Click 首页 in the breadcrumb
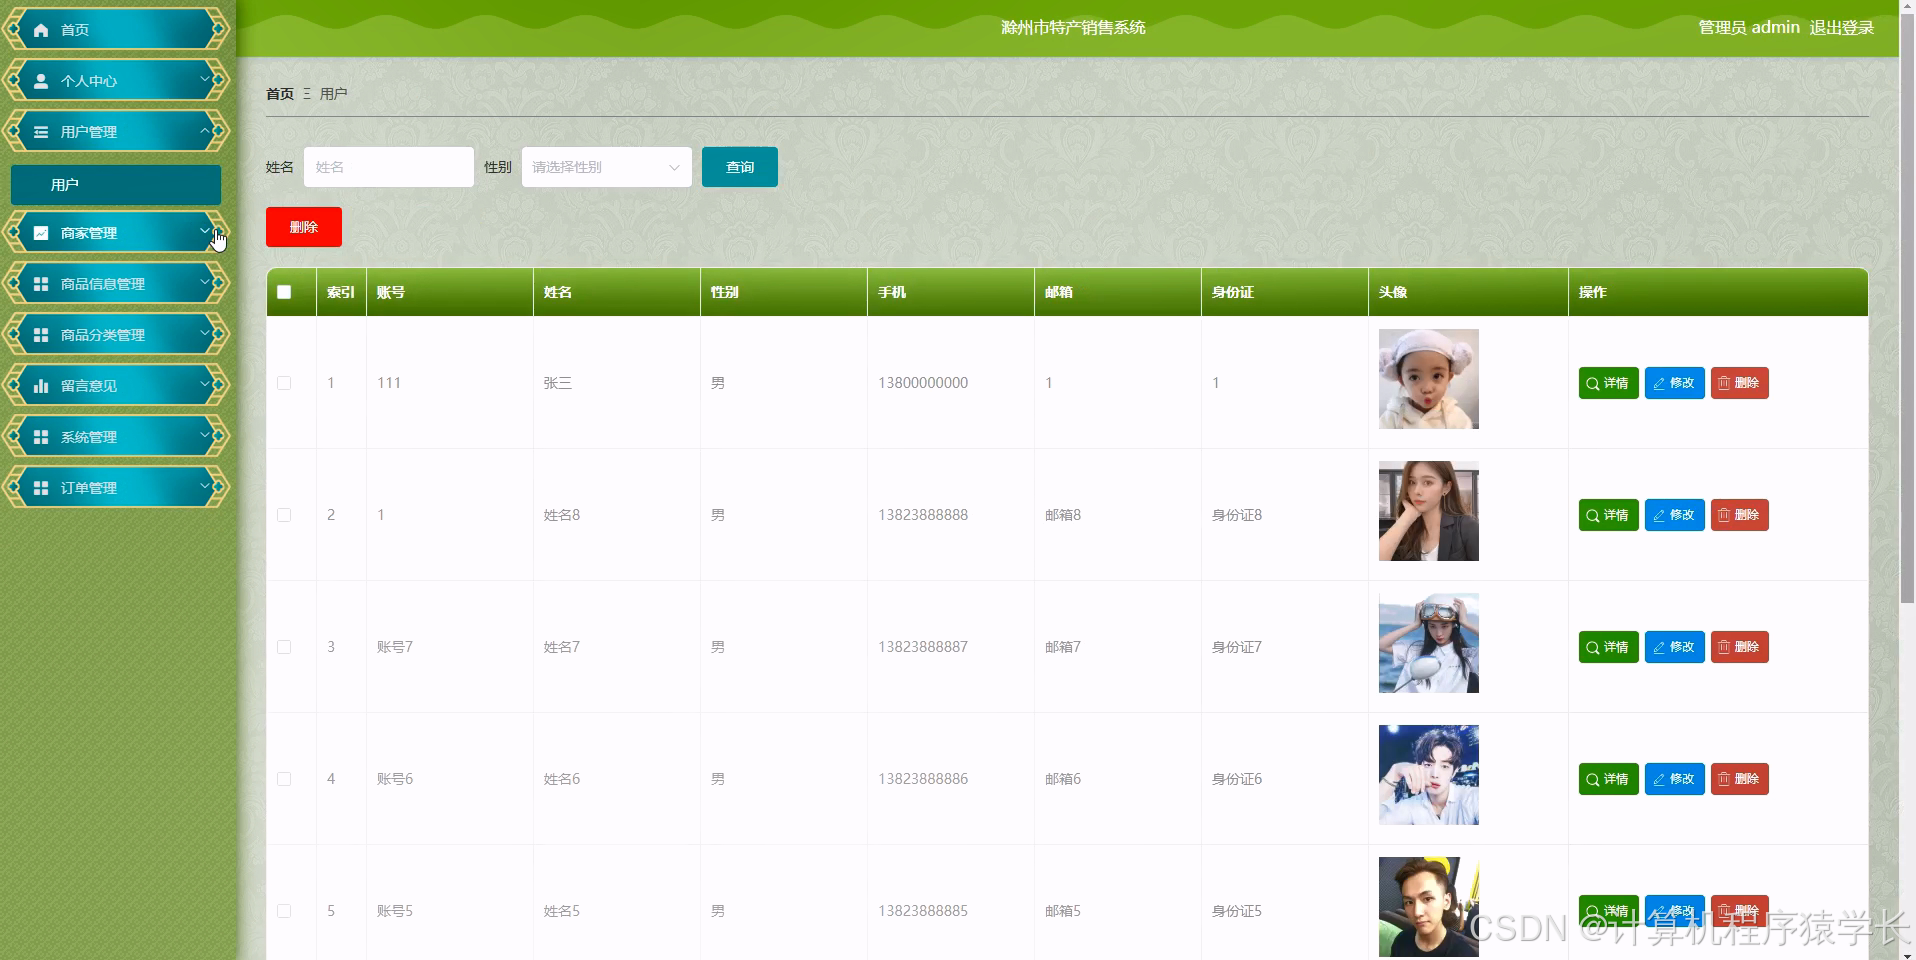The image size is (1916, 960). click(x=280, y=94)
